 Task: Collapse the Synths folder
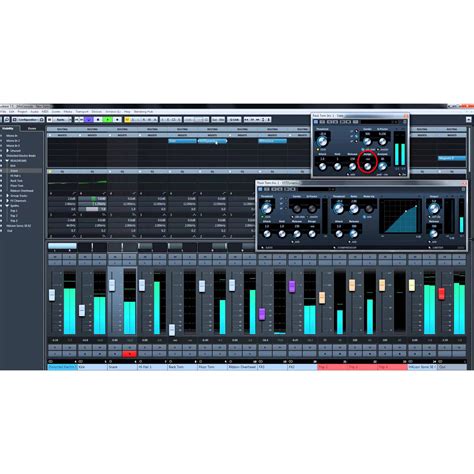[x=7, y=206]
